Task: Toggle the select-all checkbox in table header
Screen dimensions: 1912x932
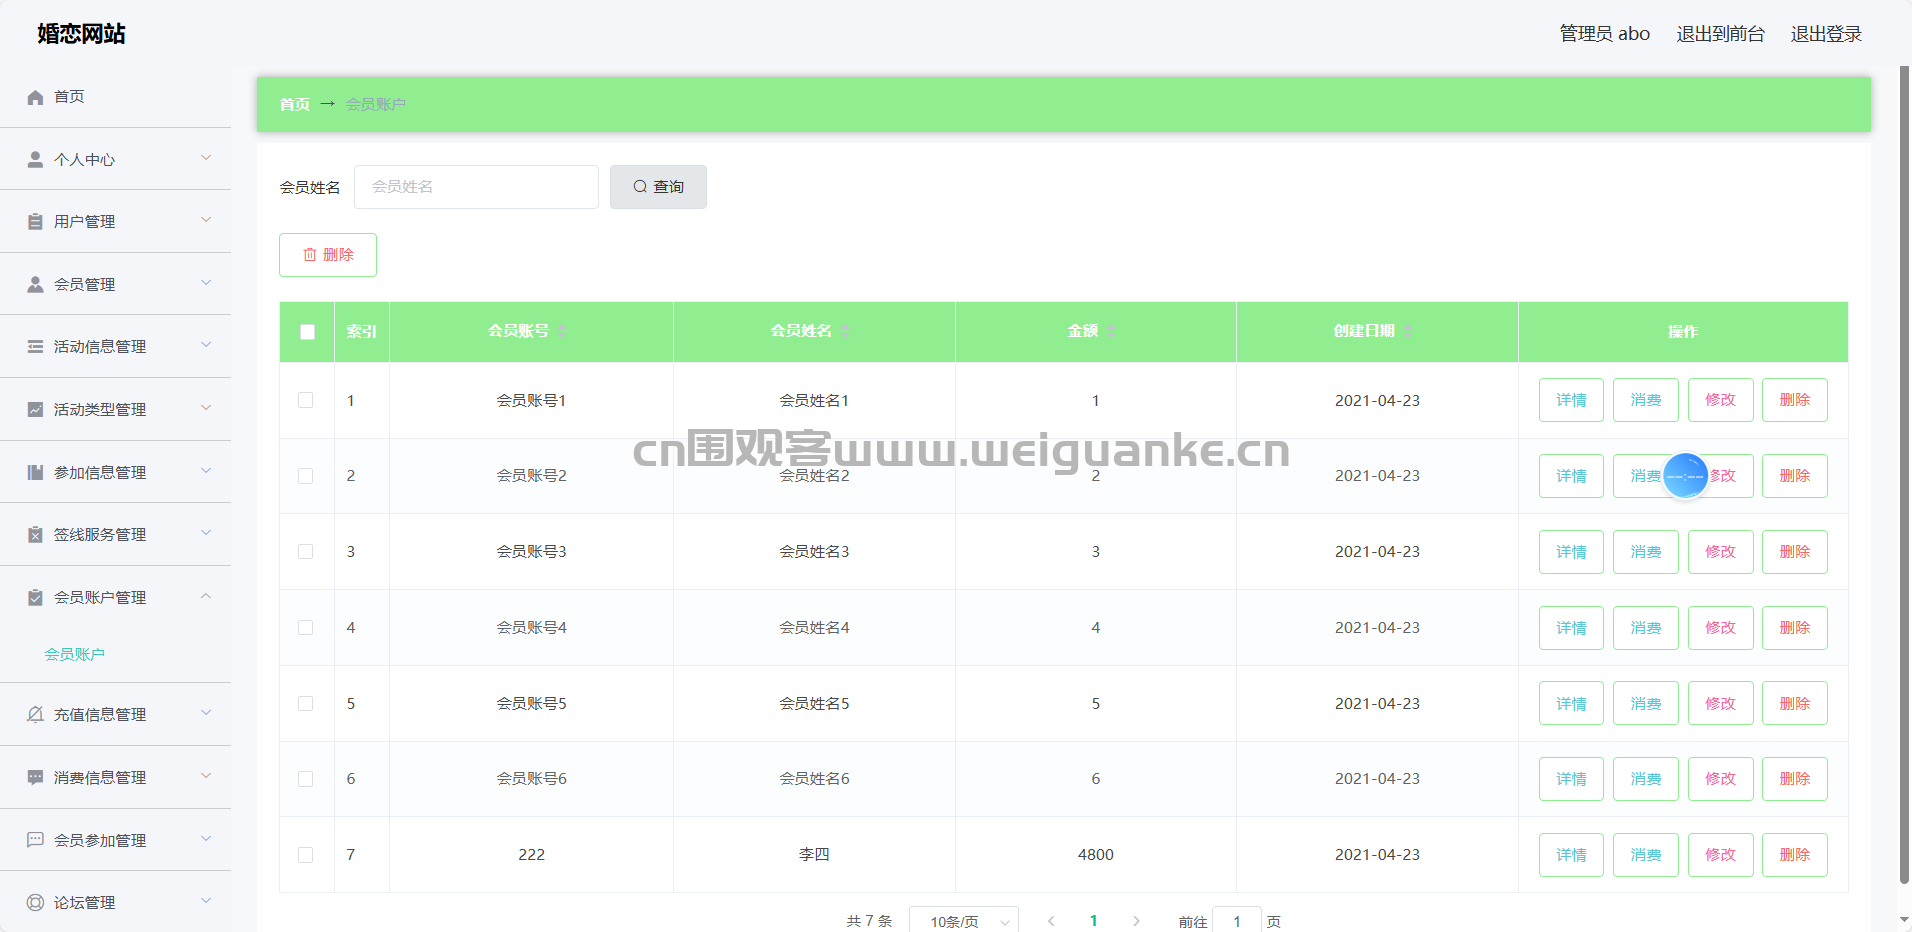Action: pyautogui.click(x=307, y=332)
